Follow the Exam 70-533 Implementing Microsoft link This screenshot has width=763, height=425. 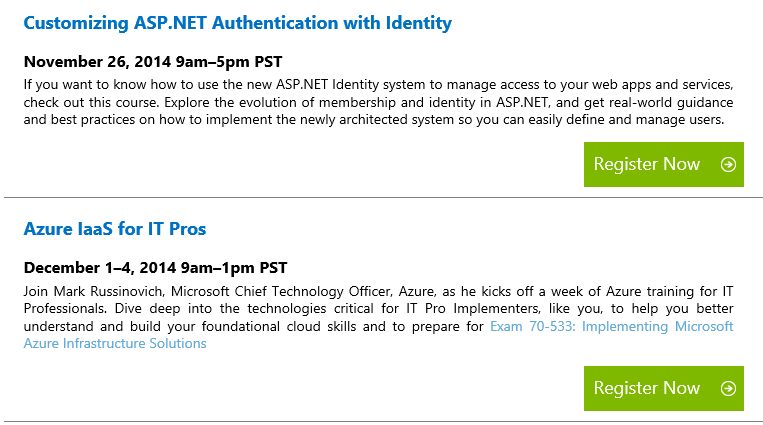[611, 326]
